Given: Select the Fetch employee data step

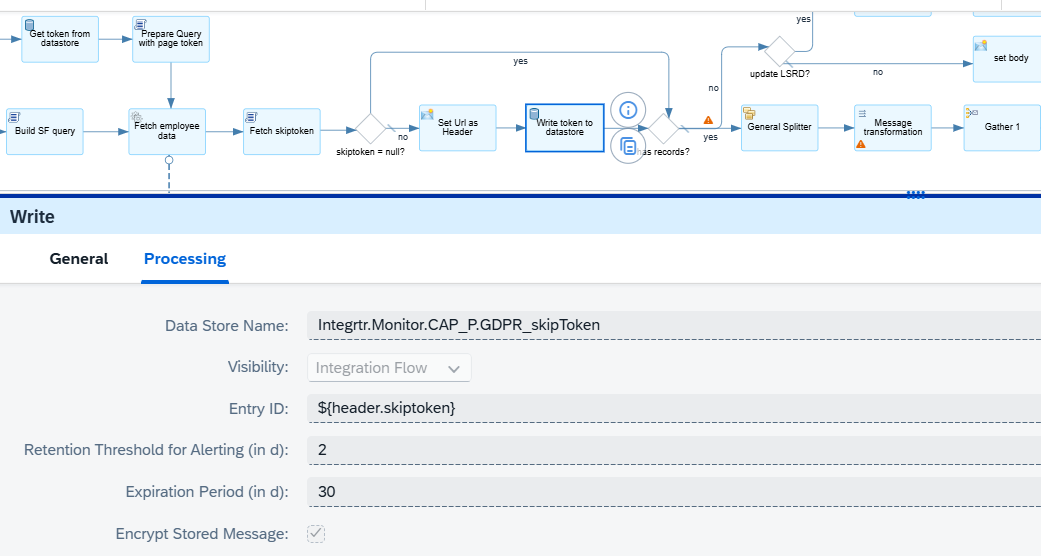Looking at the screenshot, I should 167,132.
